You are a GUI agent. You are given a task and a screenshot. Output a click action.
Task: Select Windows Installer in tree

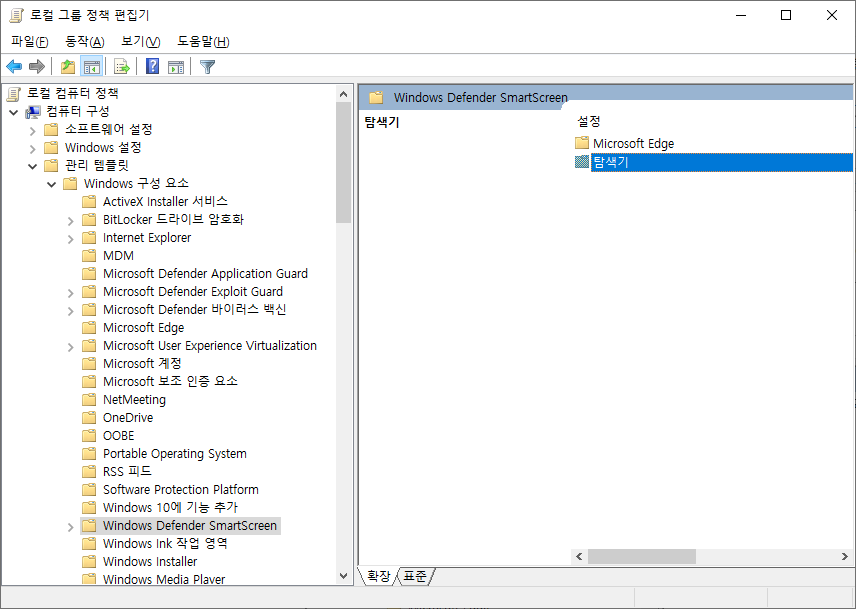(x=150, y=562)
